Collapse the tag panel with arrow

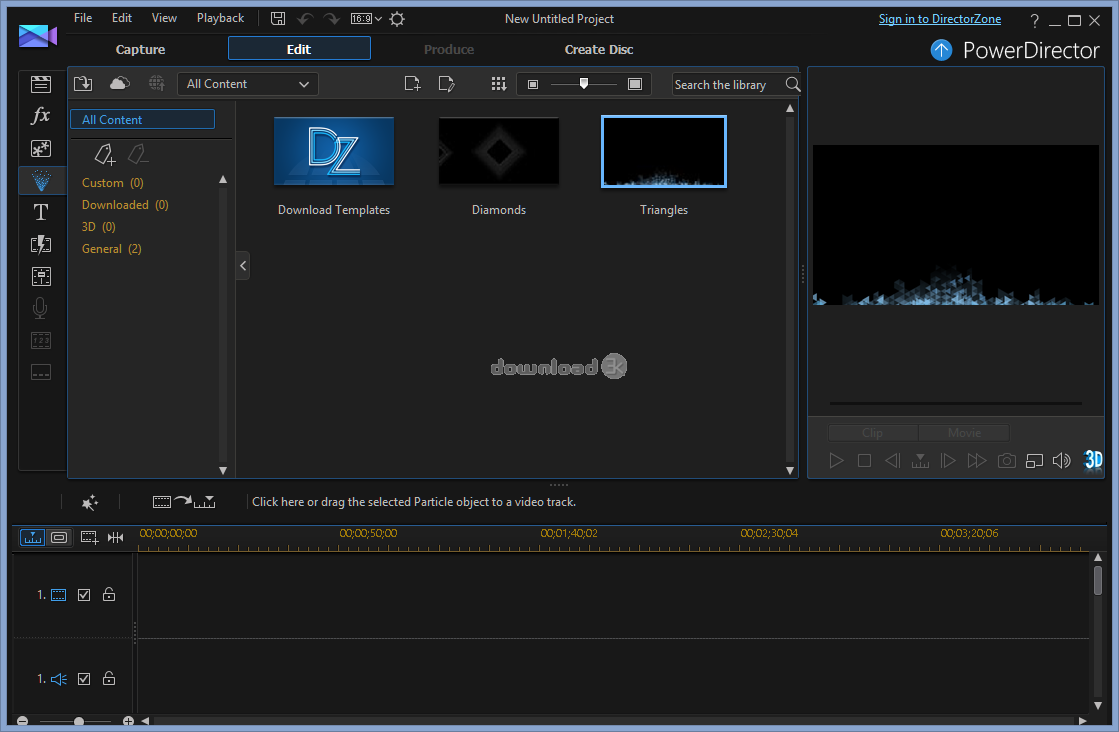click(x=243, y=266)
